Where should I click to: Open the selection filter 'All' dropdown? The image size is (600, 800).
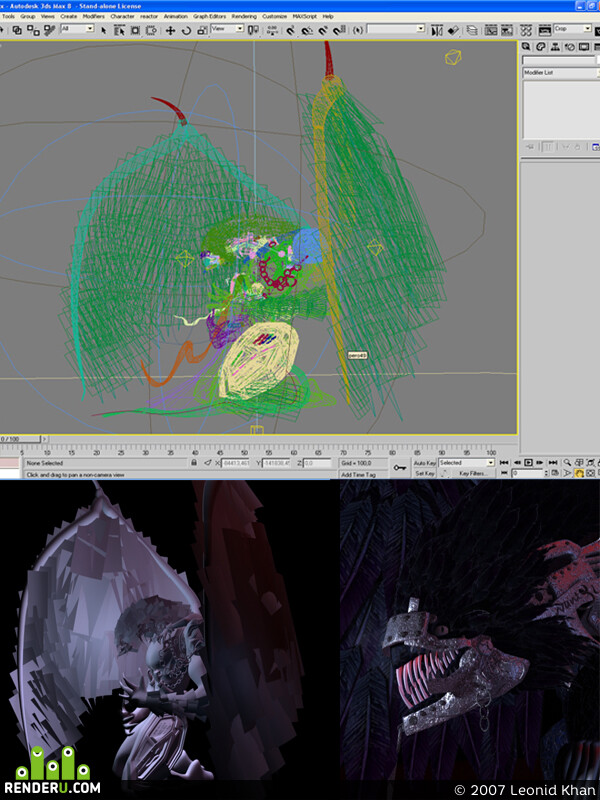78,29
